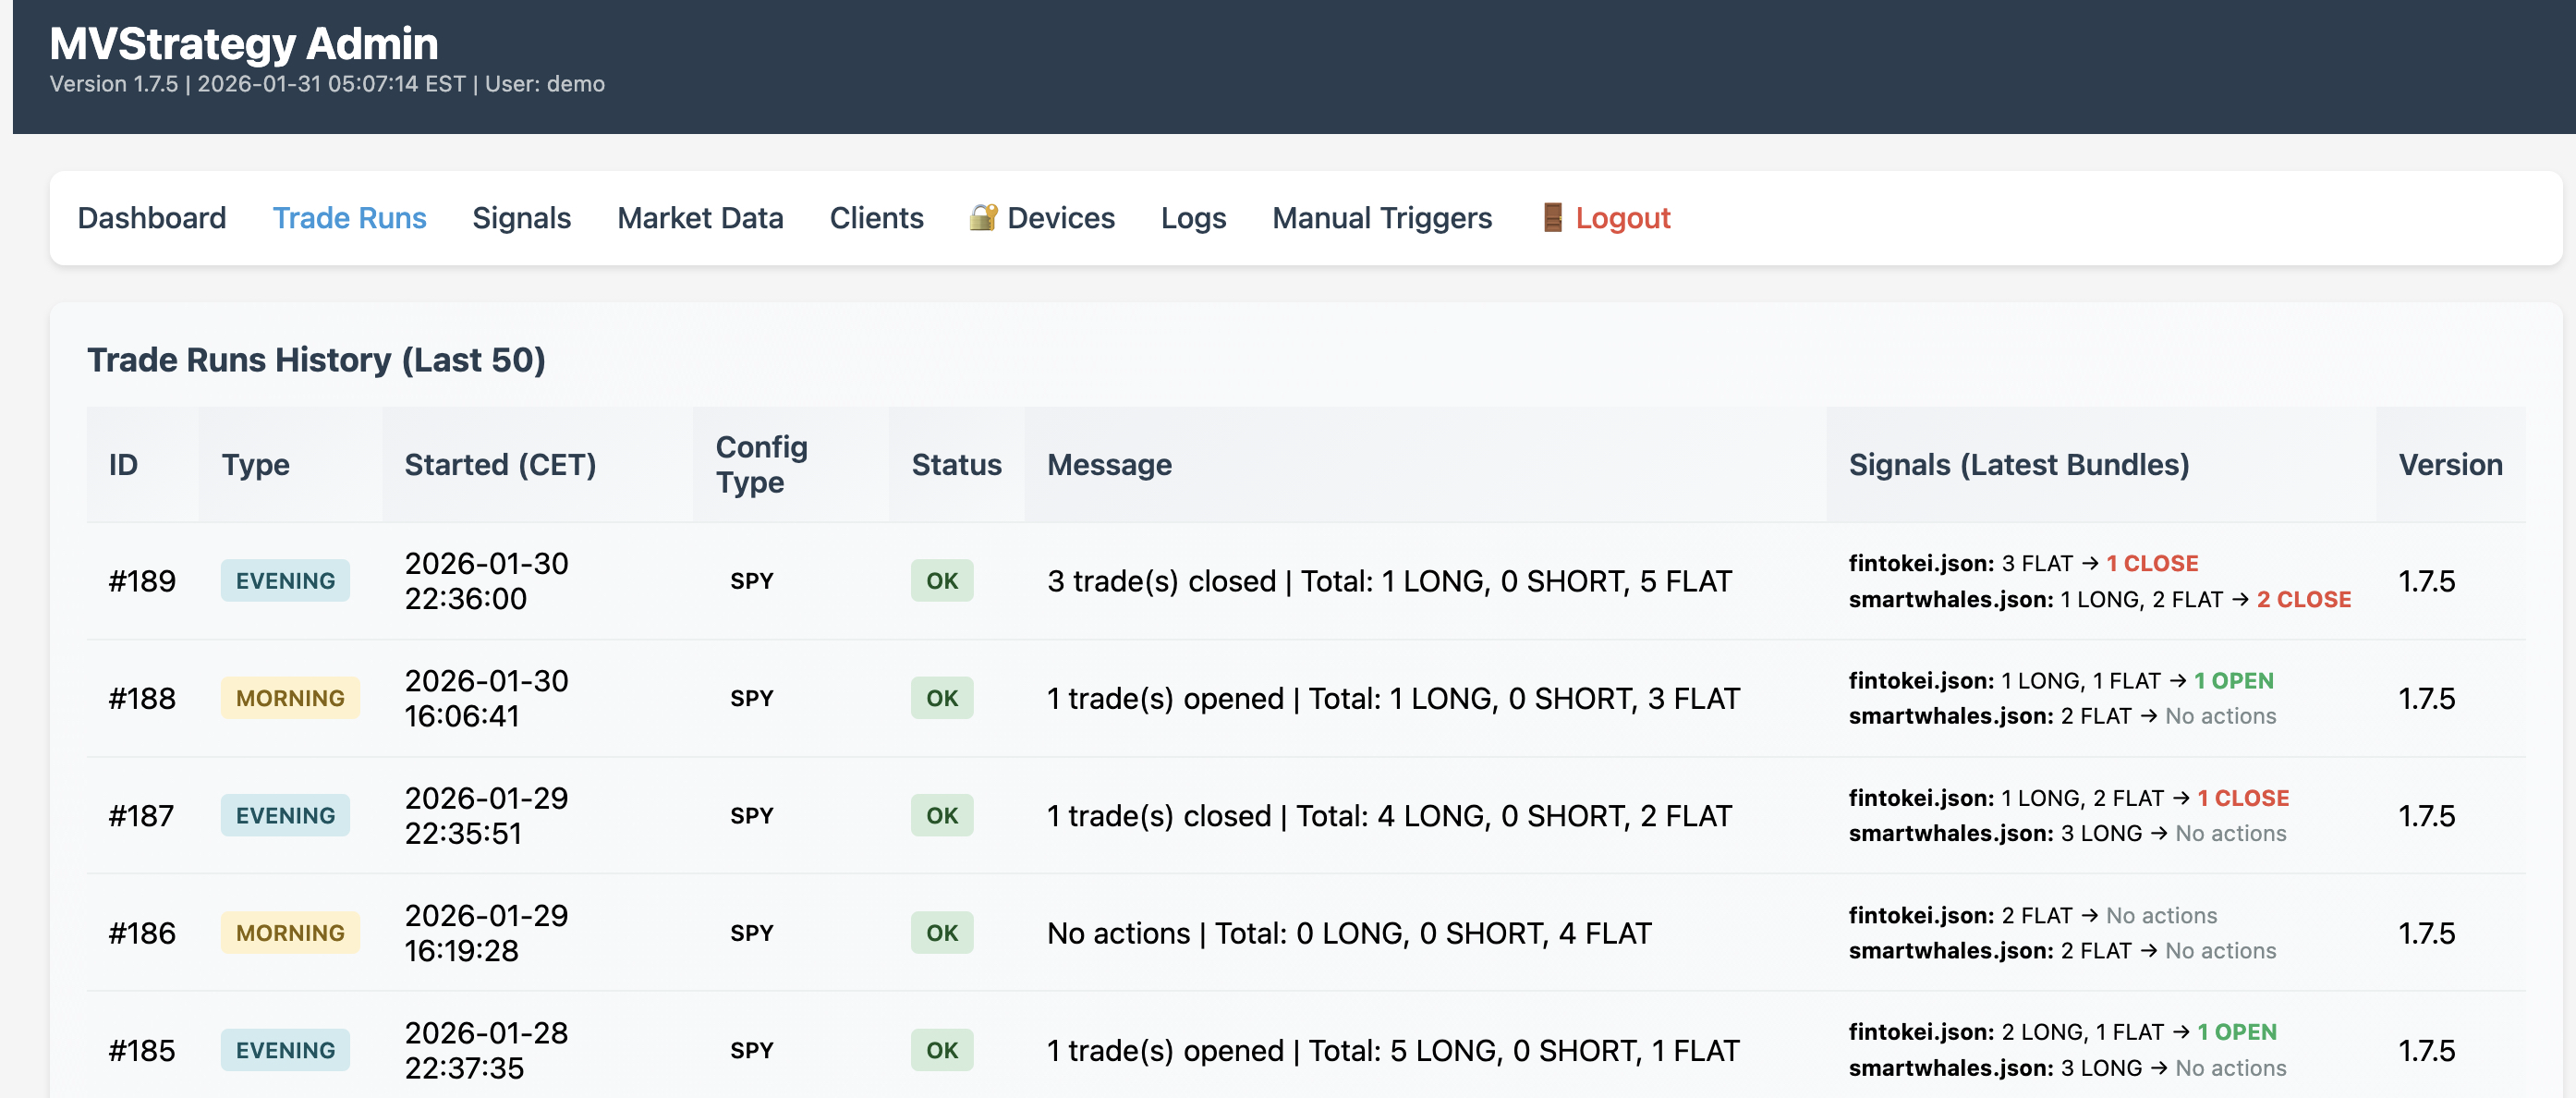The height and width of the screenshot is (1098, 2576).
Task: Click the padlock icon next to Devices
Action: point(983,217)
